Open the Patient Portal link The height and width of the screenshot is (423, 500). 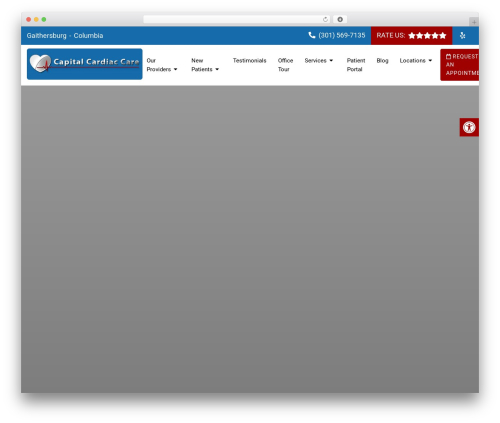point(356,65)
